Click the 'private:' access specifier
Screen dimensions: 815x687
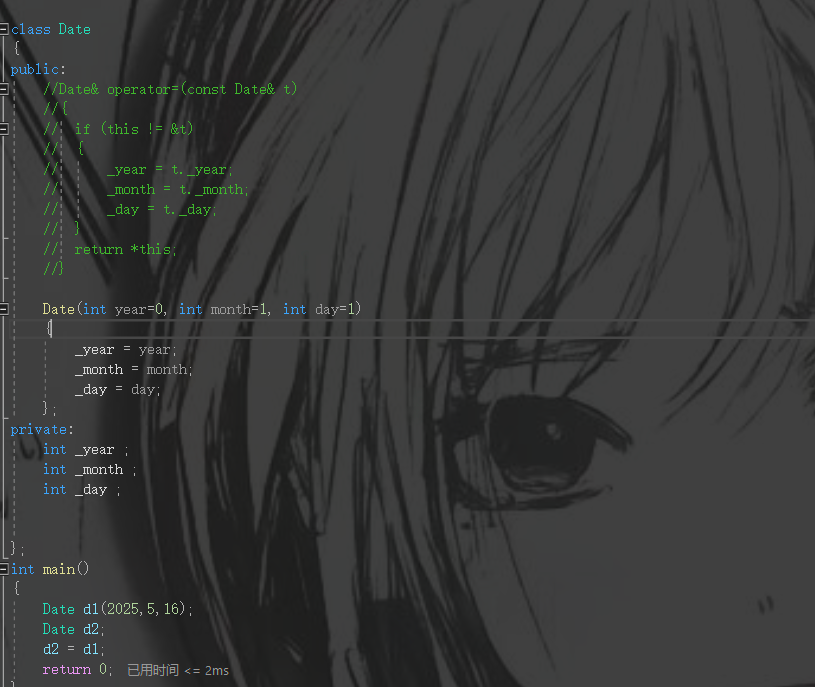pyautogui.click(x=42, y=430)
